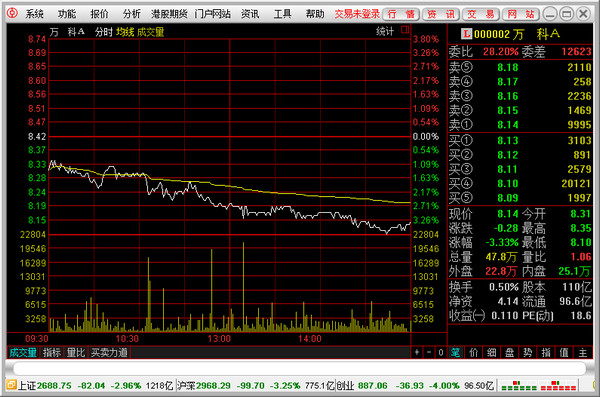Click the 统计 label above chart
The width and height of the screenshot is (600, 397).
tap(385, 31)
